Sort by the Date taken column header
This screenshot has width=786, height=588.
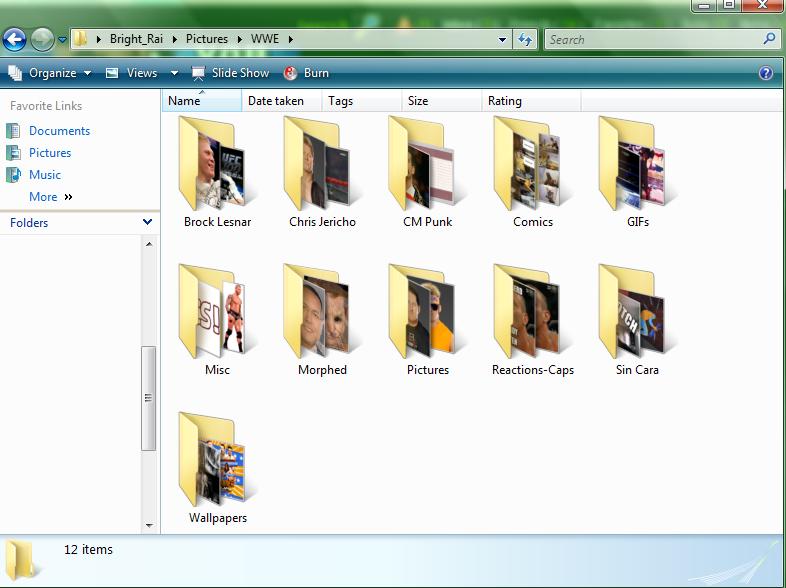click(x=274, y=101)
